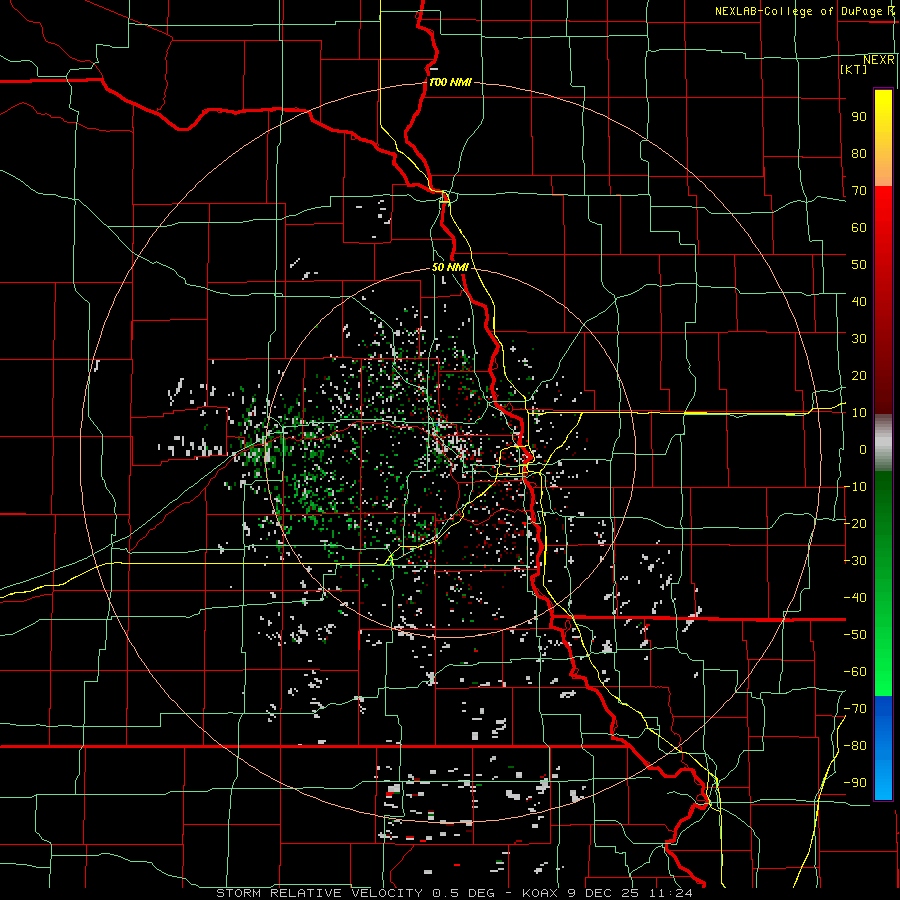900x900 pixels.
Task: Click the positive 20 scale label
Action: tap(859, 376)
